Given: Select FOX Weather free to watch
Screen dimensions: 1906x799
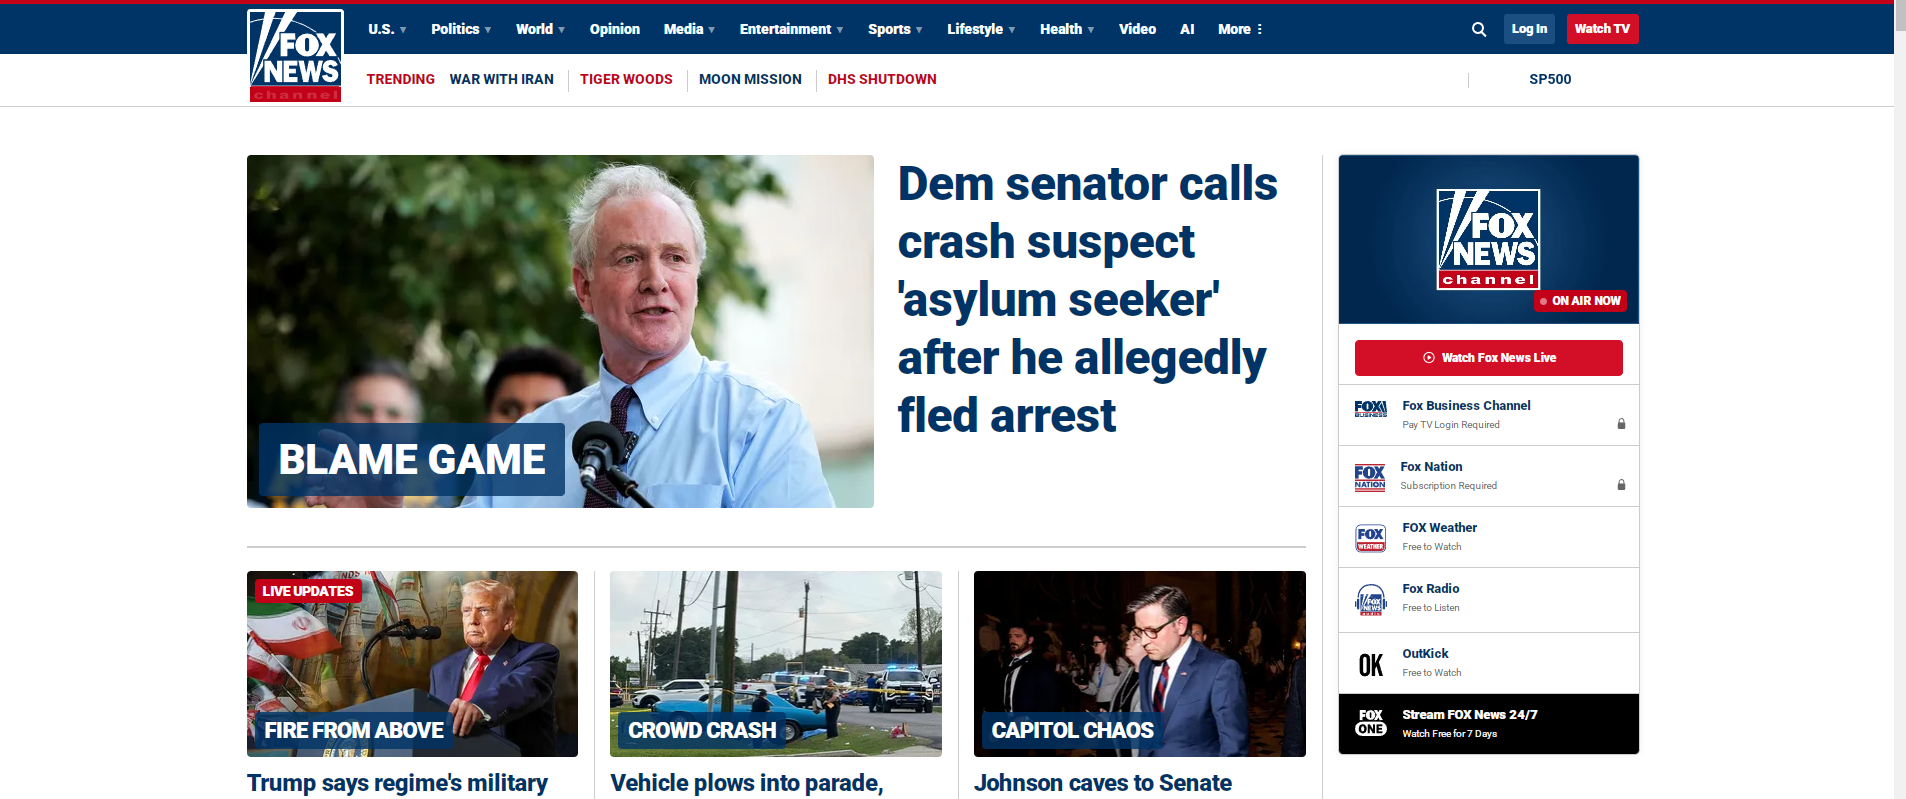Looking at the screenshot, I should click(1488, 537).
